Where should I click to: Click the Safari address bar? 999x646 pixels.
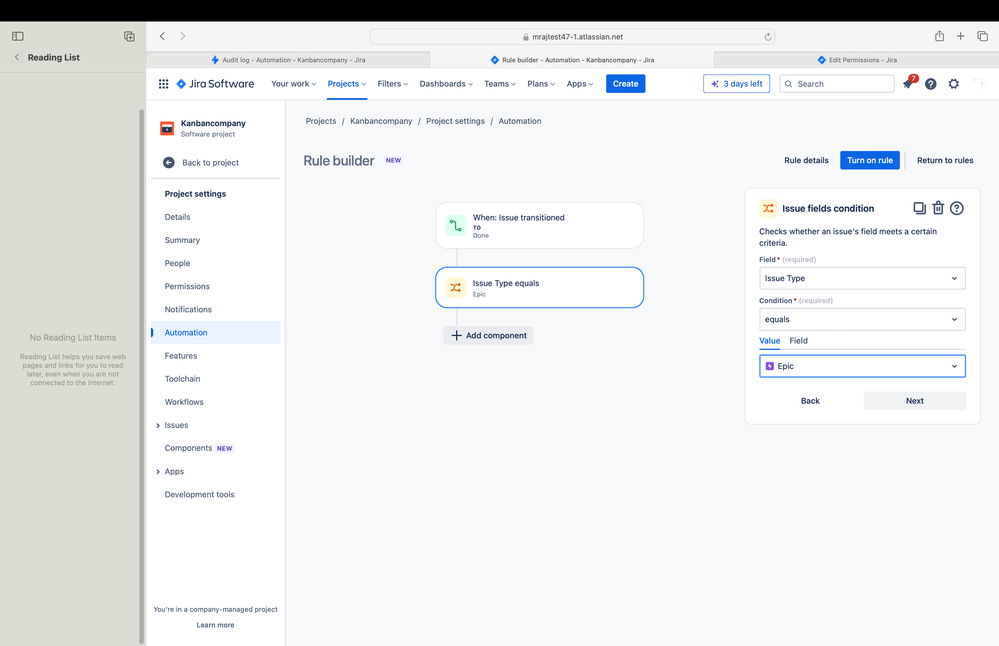[573, 37]
